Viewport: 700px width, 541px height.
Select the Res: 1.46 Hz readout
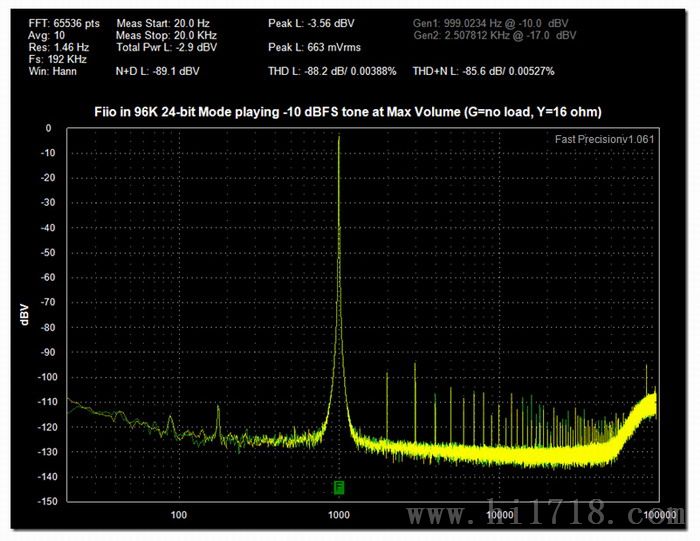tap(58, 47)
